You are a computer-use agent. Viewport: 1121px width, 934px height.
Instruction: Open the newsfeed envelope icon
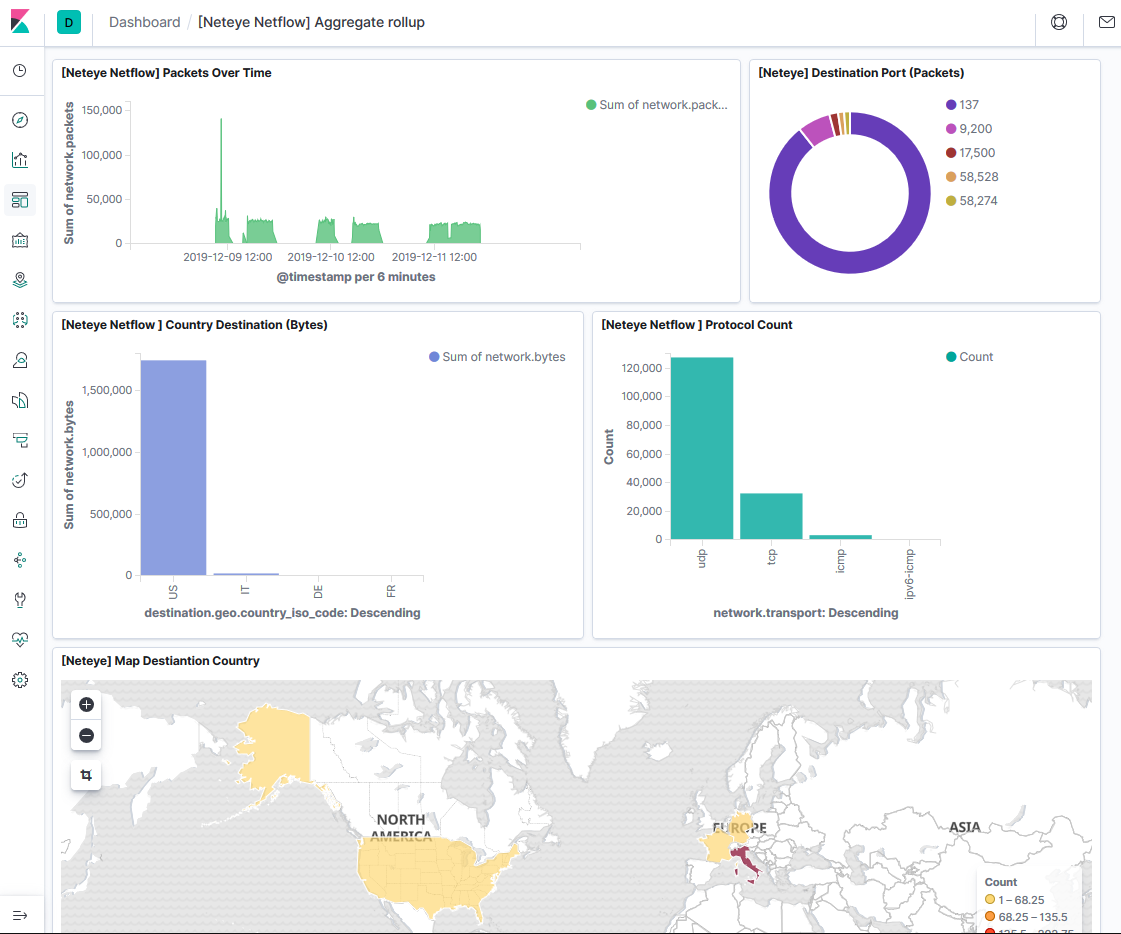tap(1106, 22)
